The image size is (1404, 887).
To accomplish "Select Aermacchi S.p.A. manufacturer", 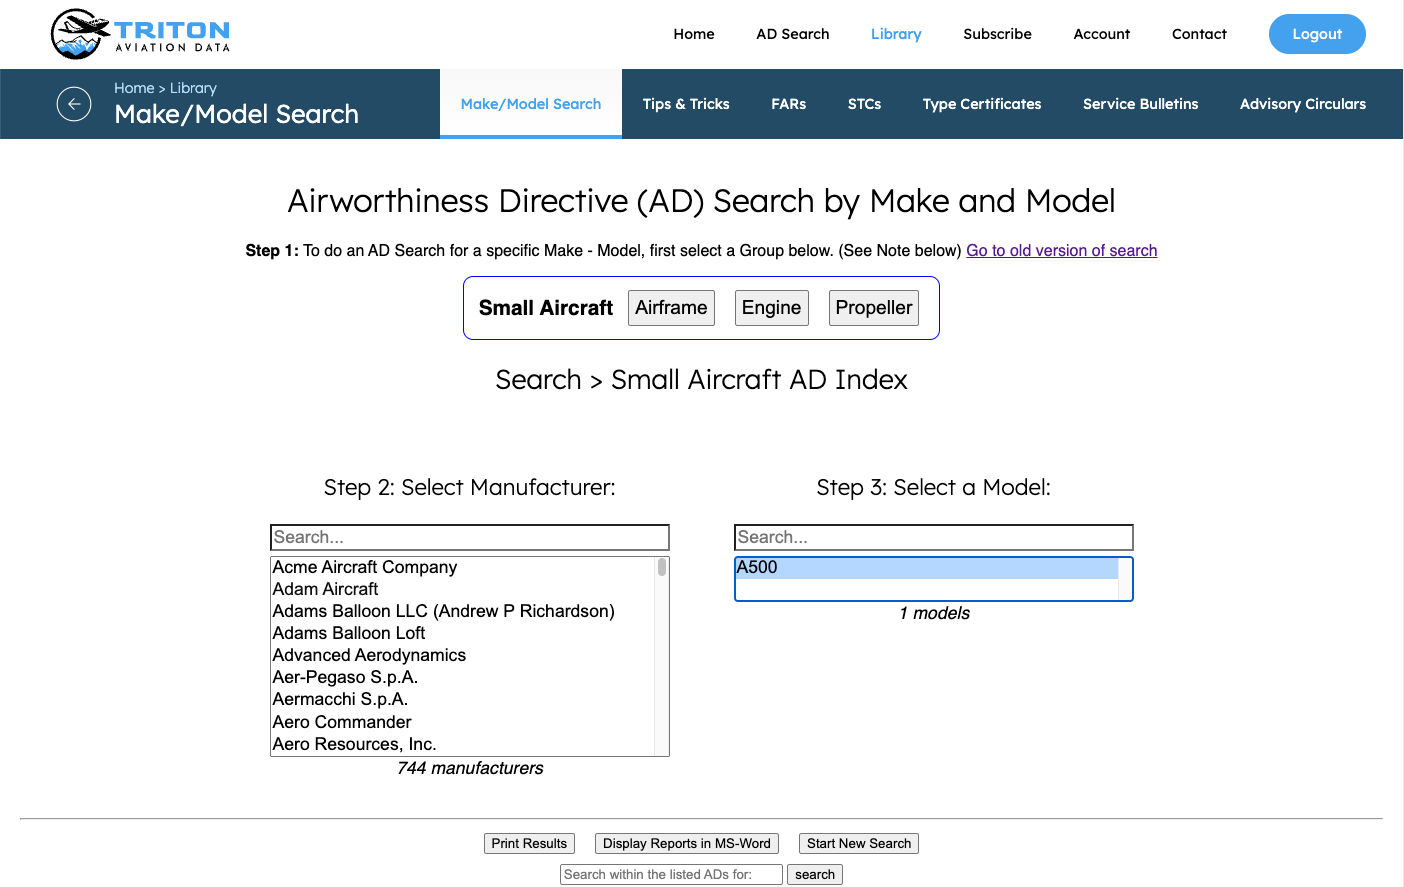I will [463, 699].
